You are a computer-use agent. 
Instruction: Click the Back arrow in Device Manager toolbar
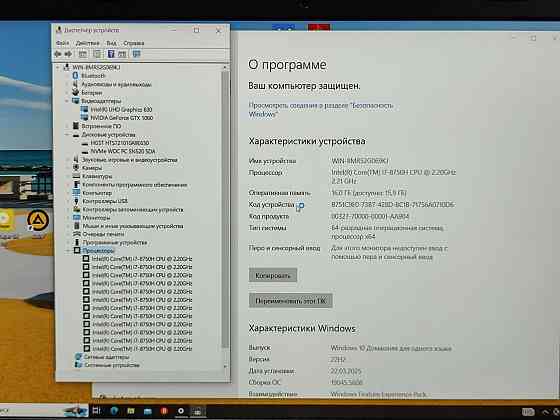tap(58, 54)
